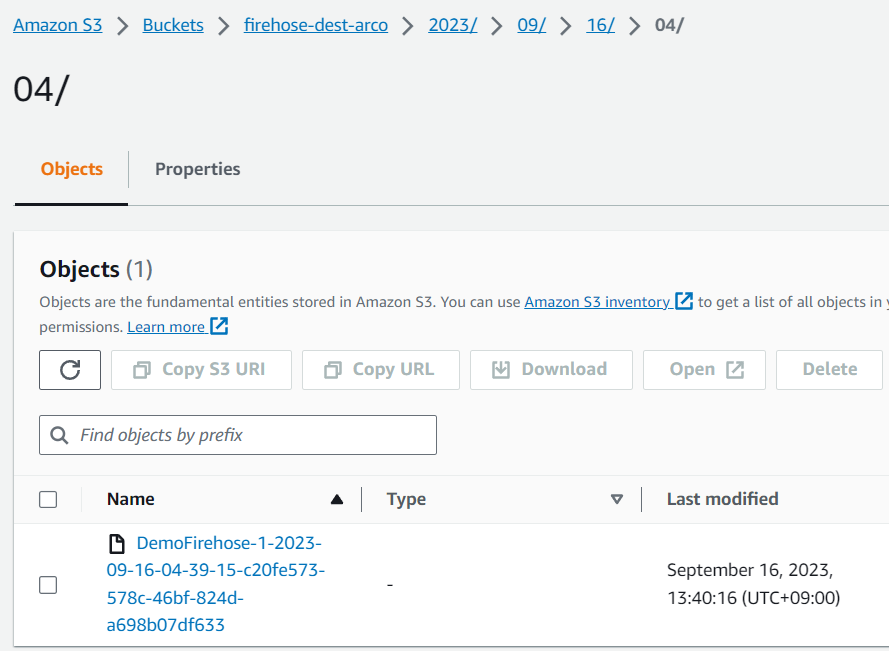The width and height of the screenshot is (889, 651).
Task: Click the current 04/ breadcrumb text
Action: [670, 25]
